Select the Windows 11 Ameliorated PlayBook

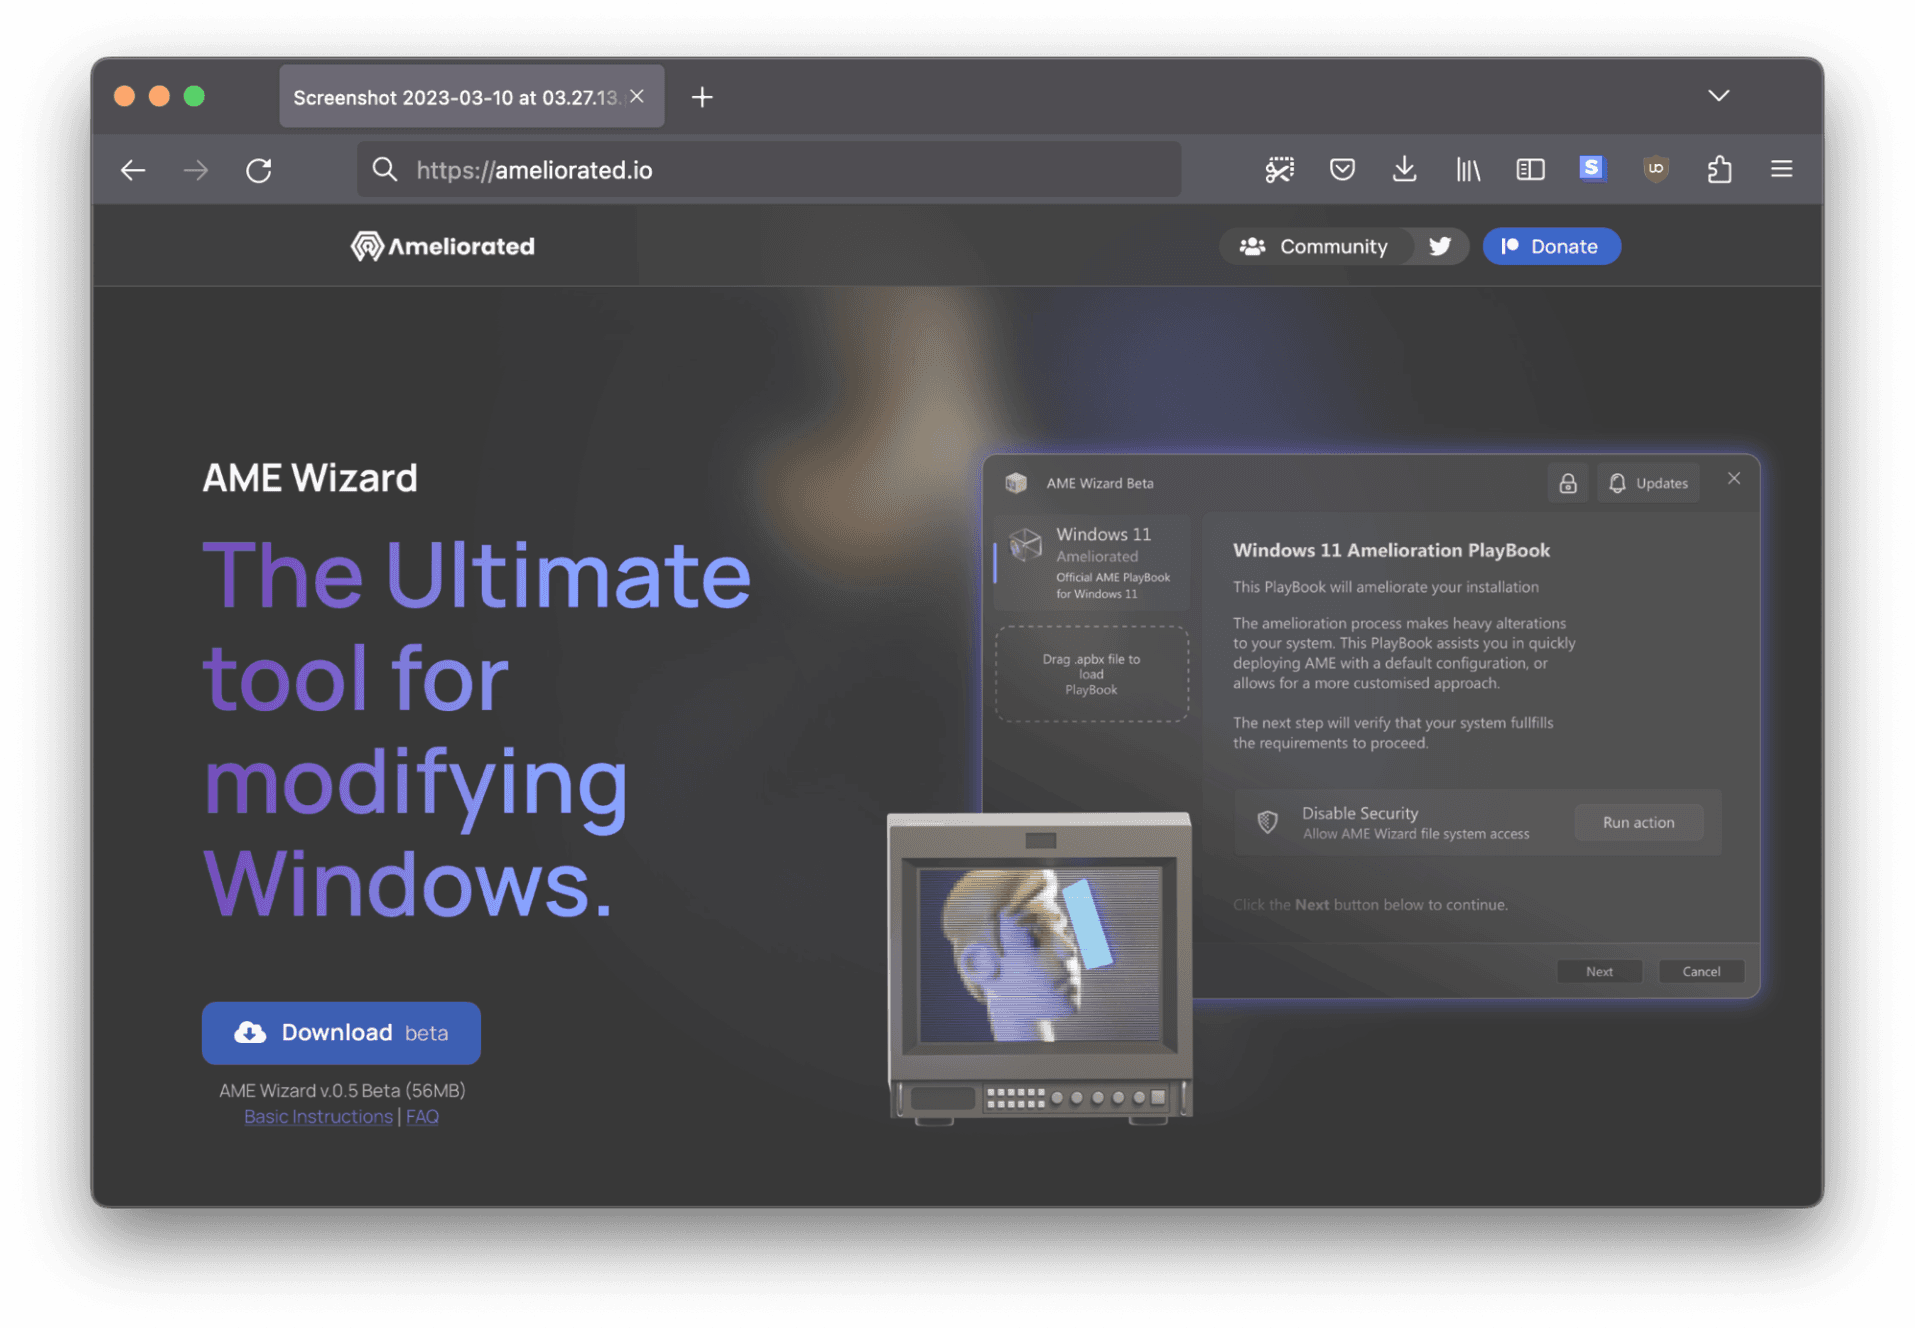[x=1091, y=563]
